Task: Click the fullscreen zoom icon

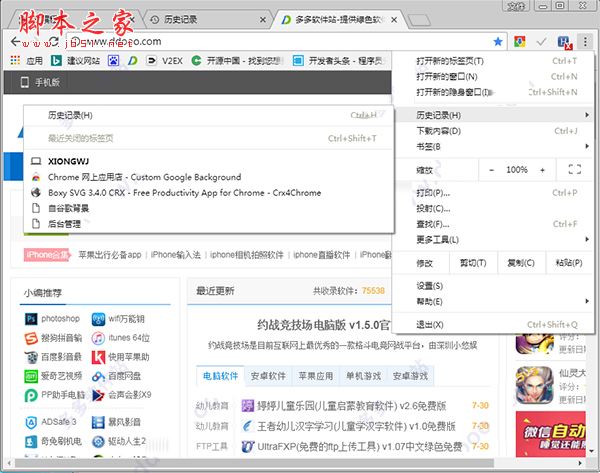Action: tap(574, 170)
